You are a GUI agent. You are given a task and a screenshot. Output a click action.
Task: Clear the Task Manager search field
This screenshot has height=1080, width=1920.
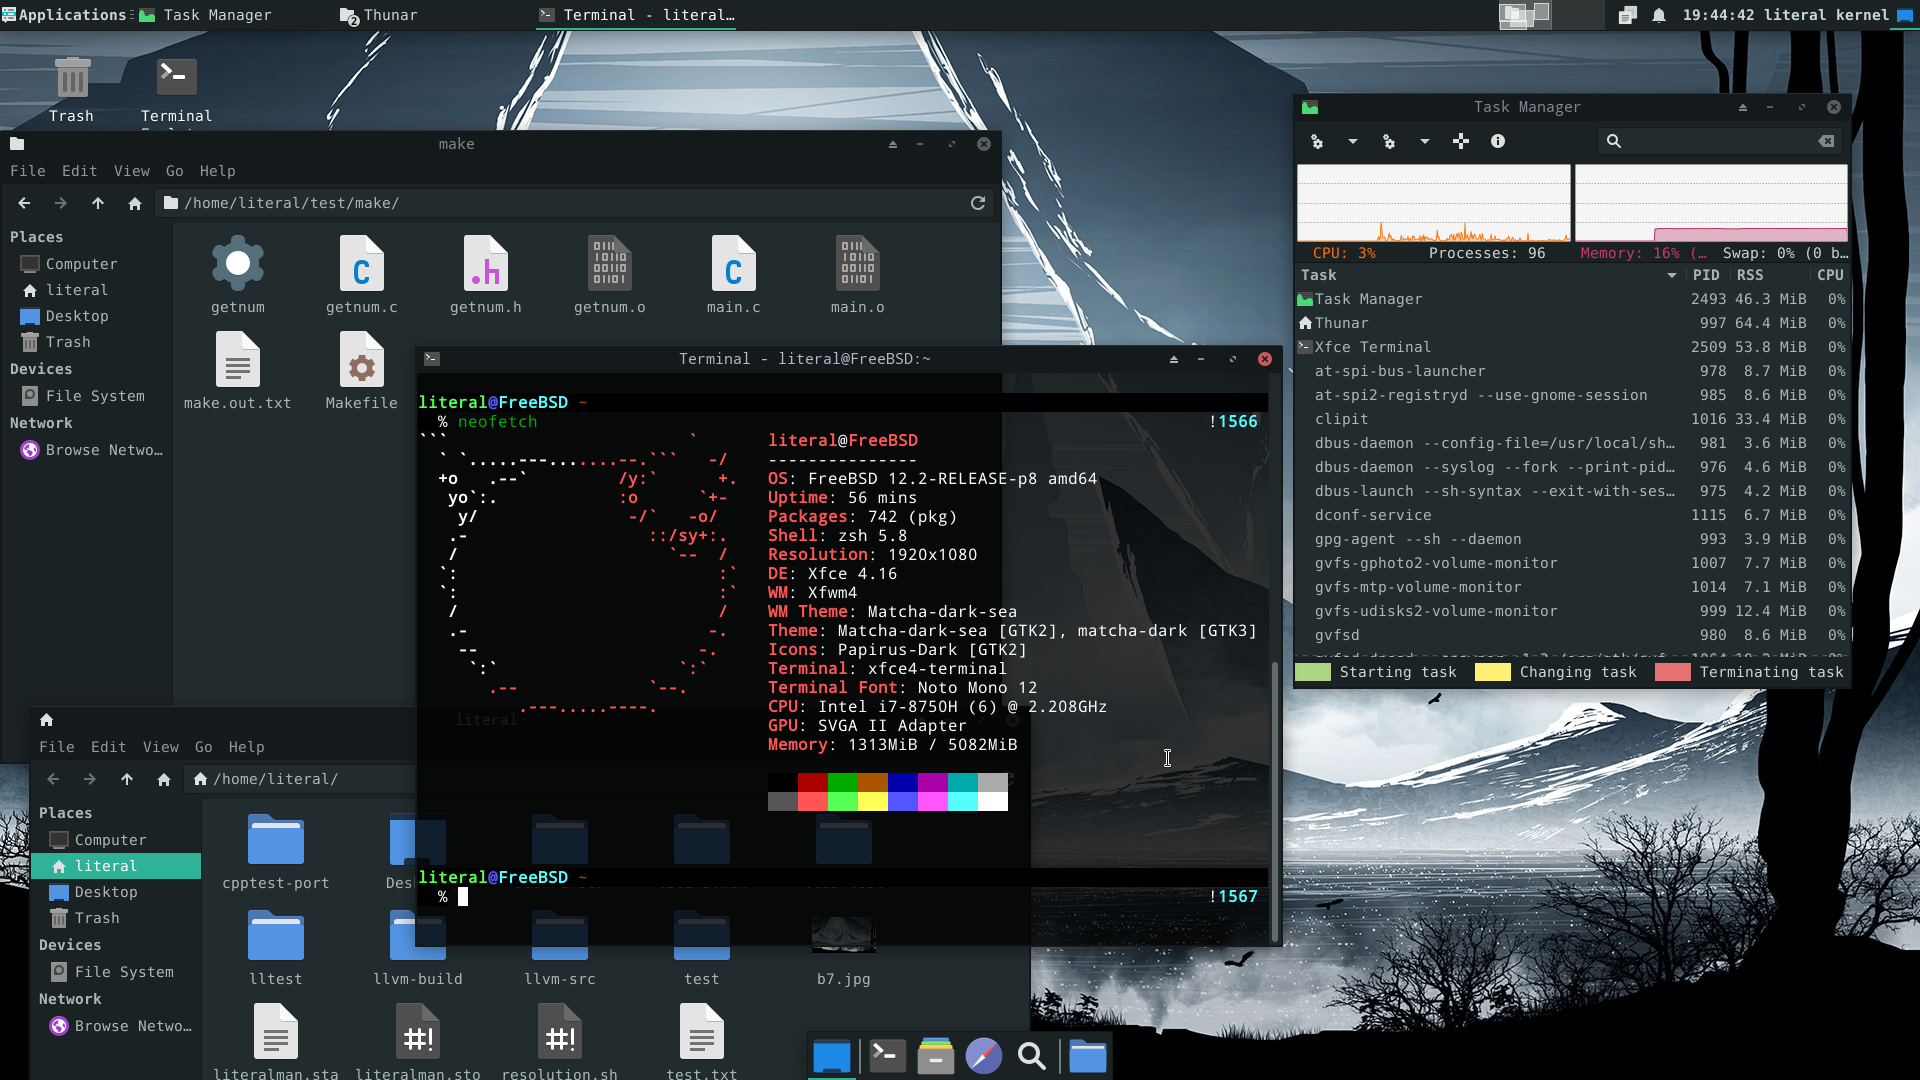tap(1826, 142)
